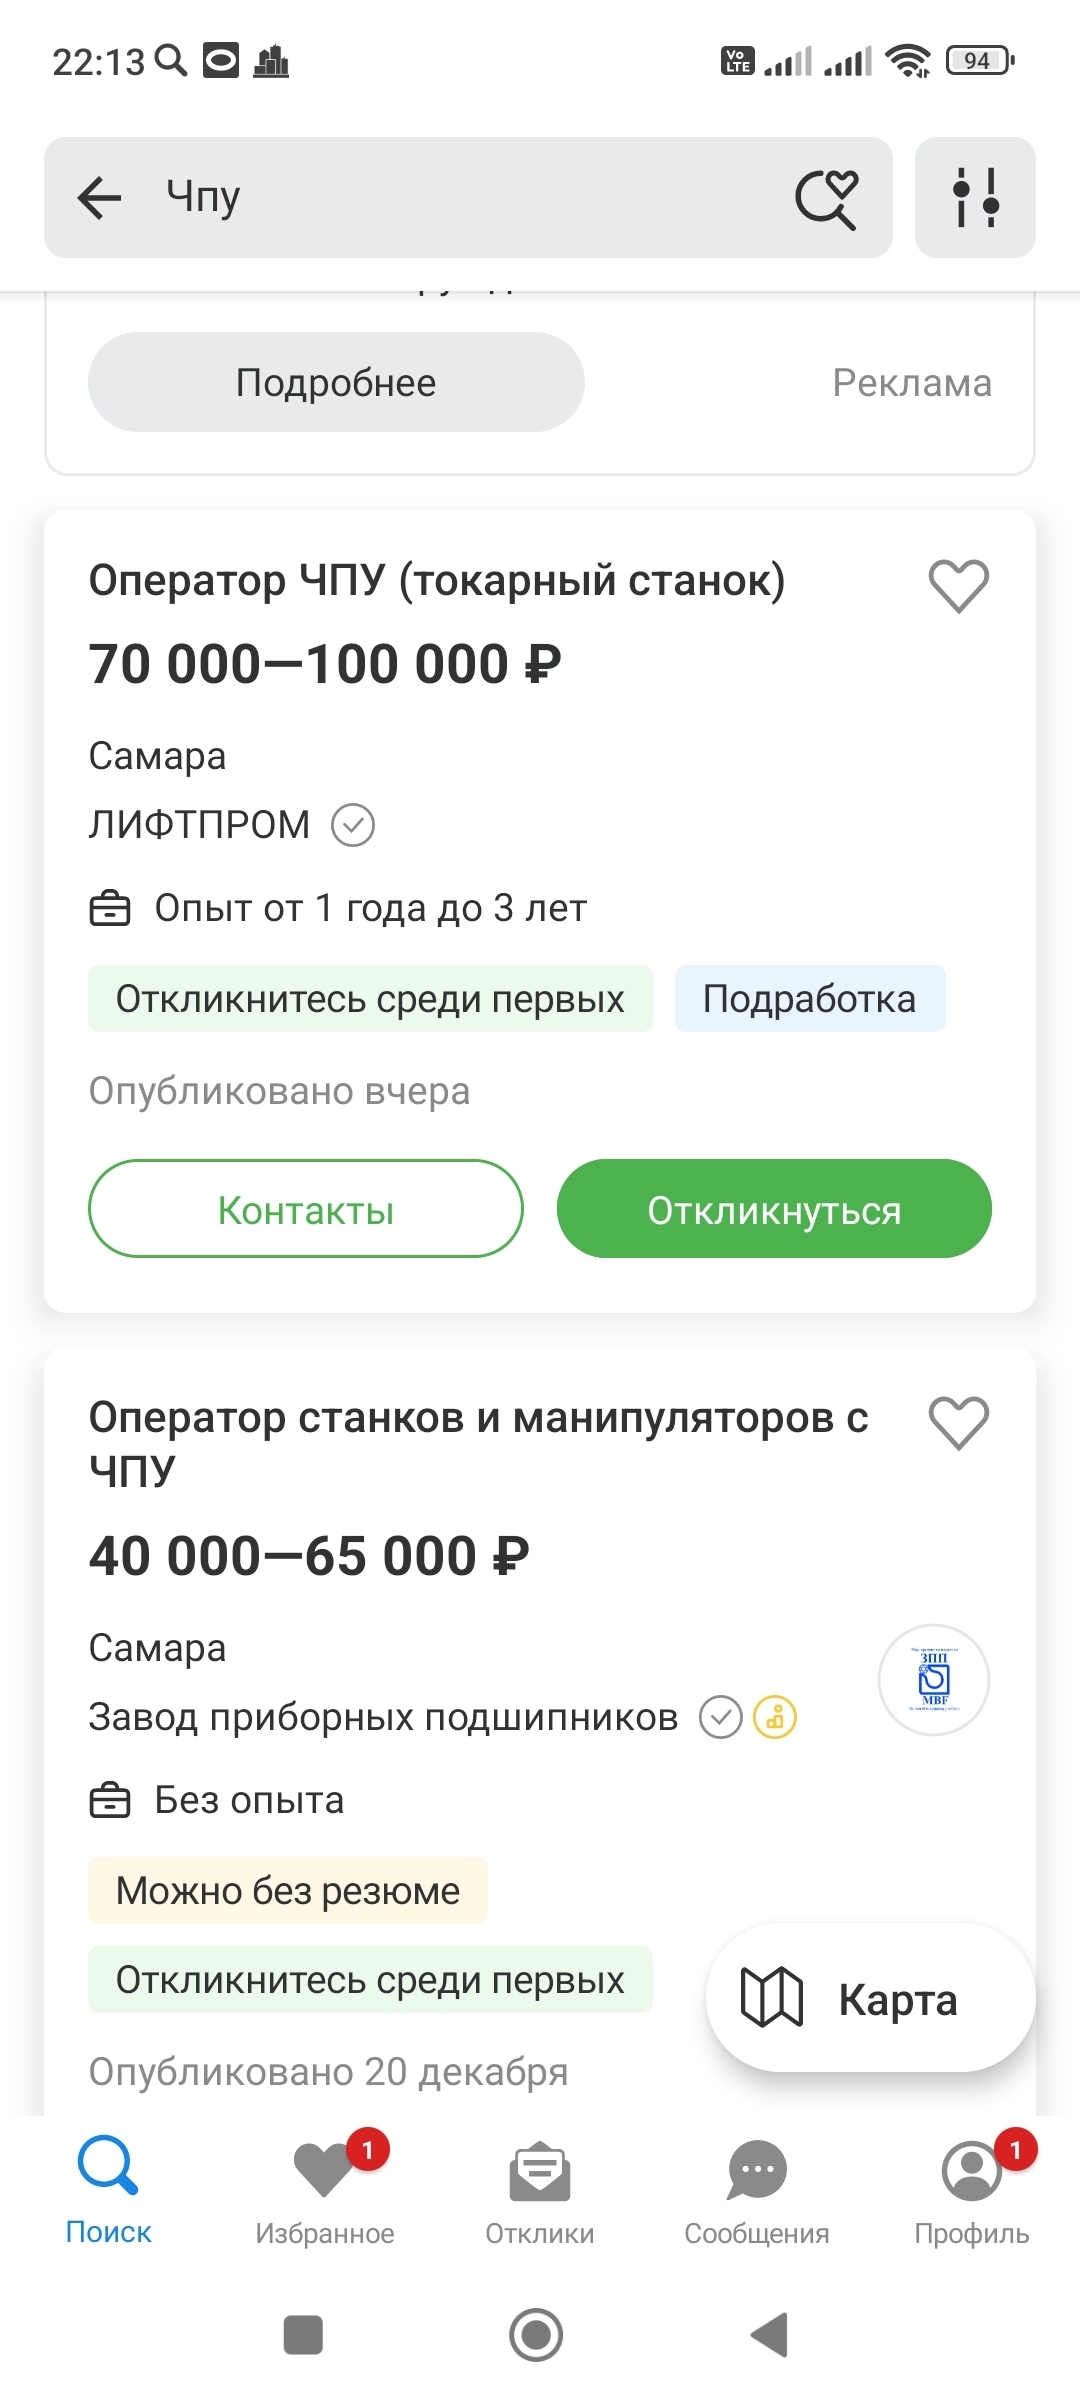The width and height of the screenshot is (1080, 2400).
Task: Tap the verified checkmark beside ЛИФТПРОМ
Action: 353,826
